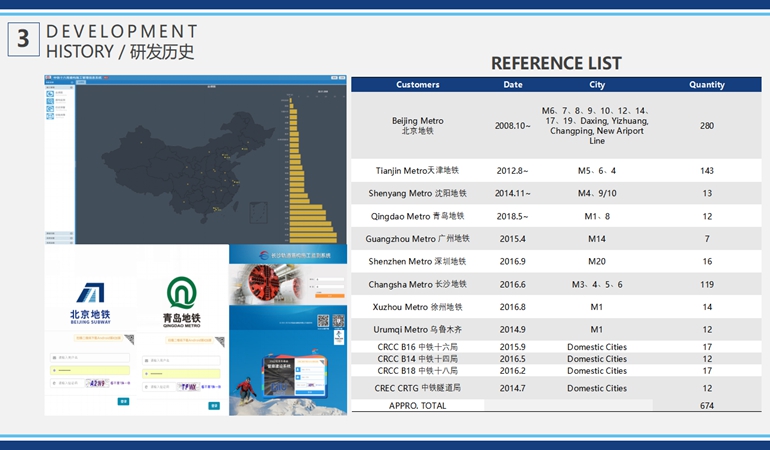Click the Changsha quantity 119

tap(707, 284)
